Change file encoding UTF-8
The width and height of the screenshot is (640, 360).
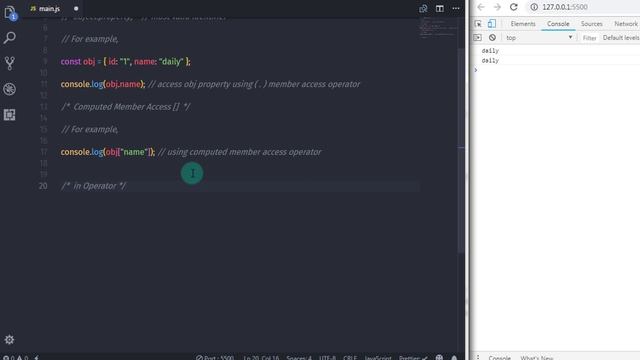pyautogui.click(x=327, y=358)
